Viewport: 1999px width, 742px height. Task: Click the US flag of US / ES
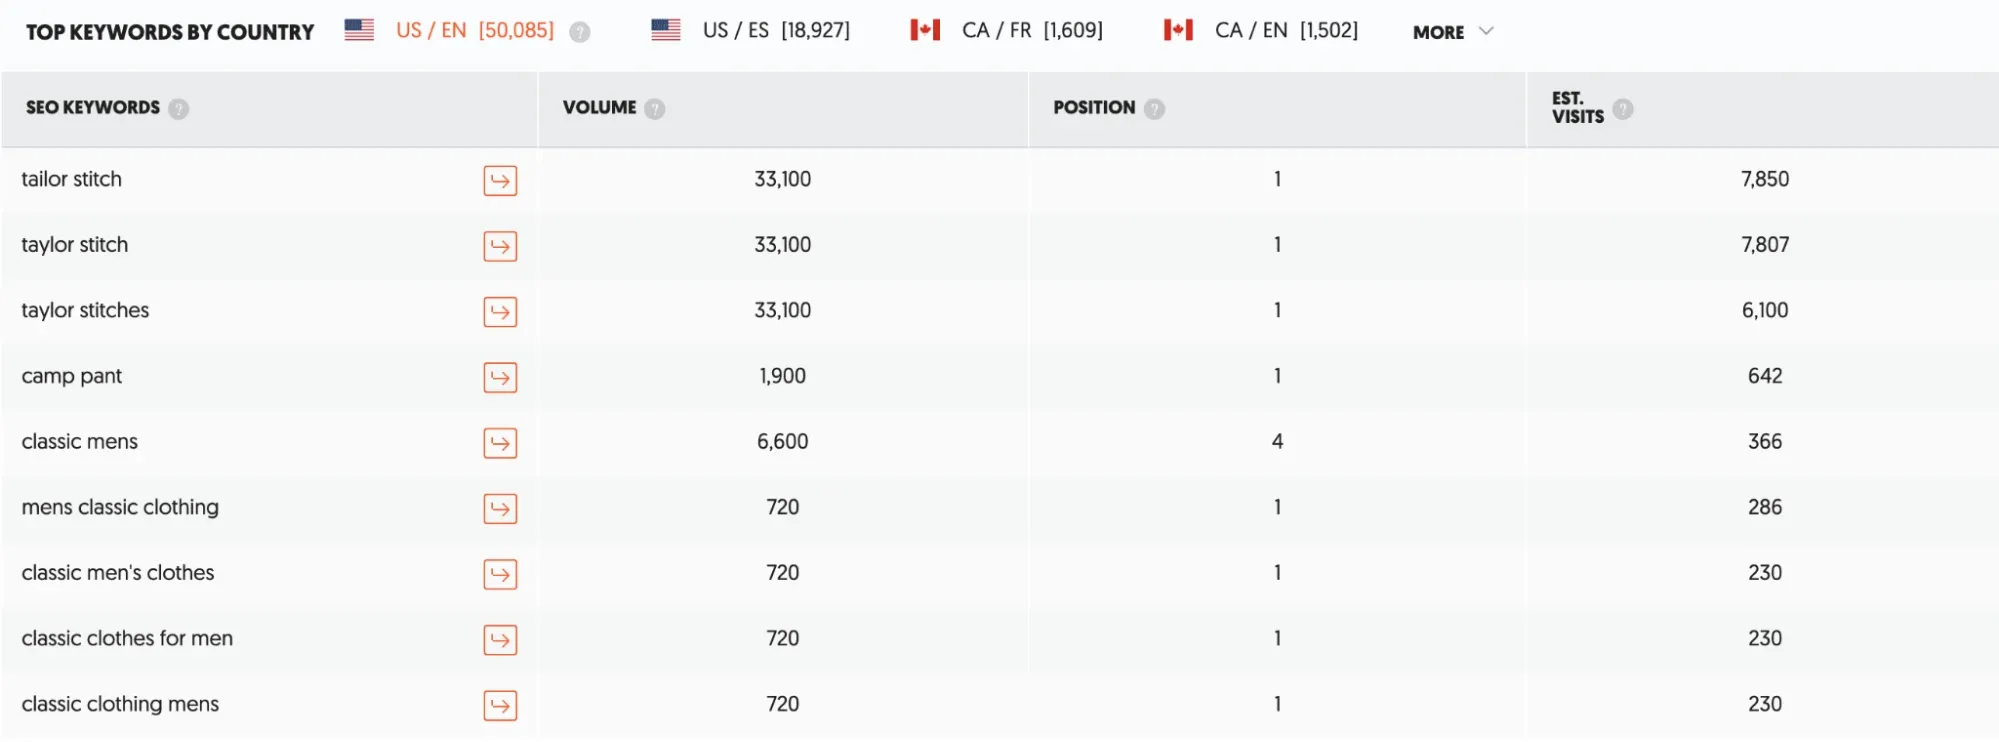click(x=666, y=30)
